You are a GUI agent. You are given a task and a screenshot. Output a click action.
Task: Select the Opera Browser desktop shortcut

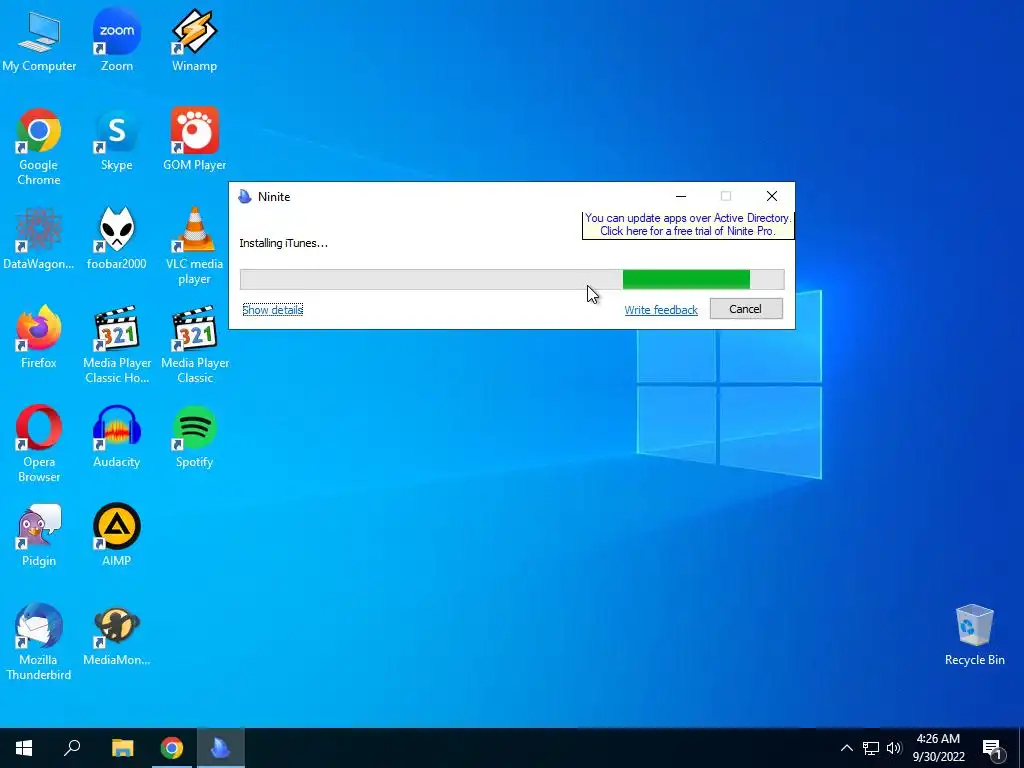coord(39,444)
